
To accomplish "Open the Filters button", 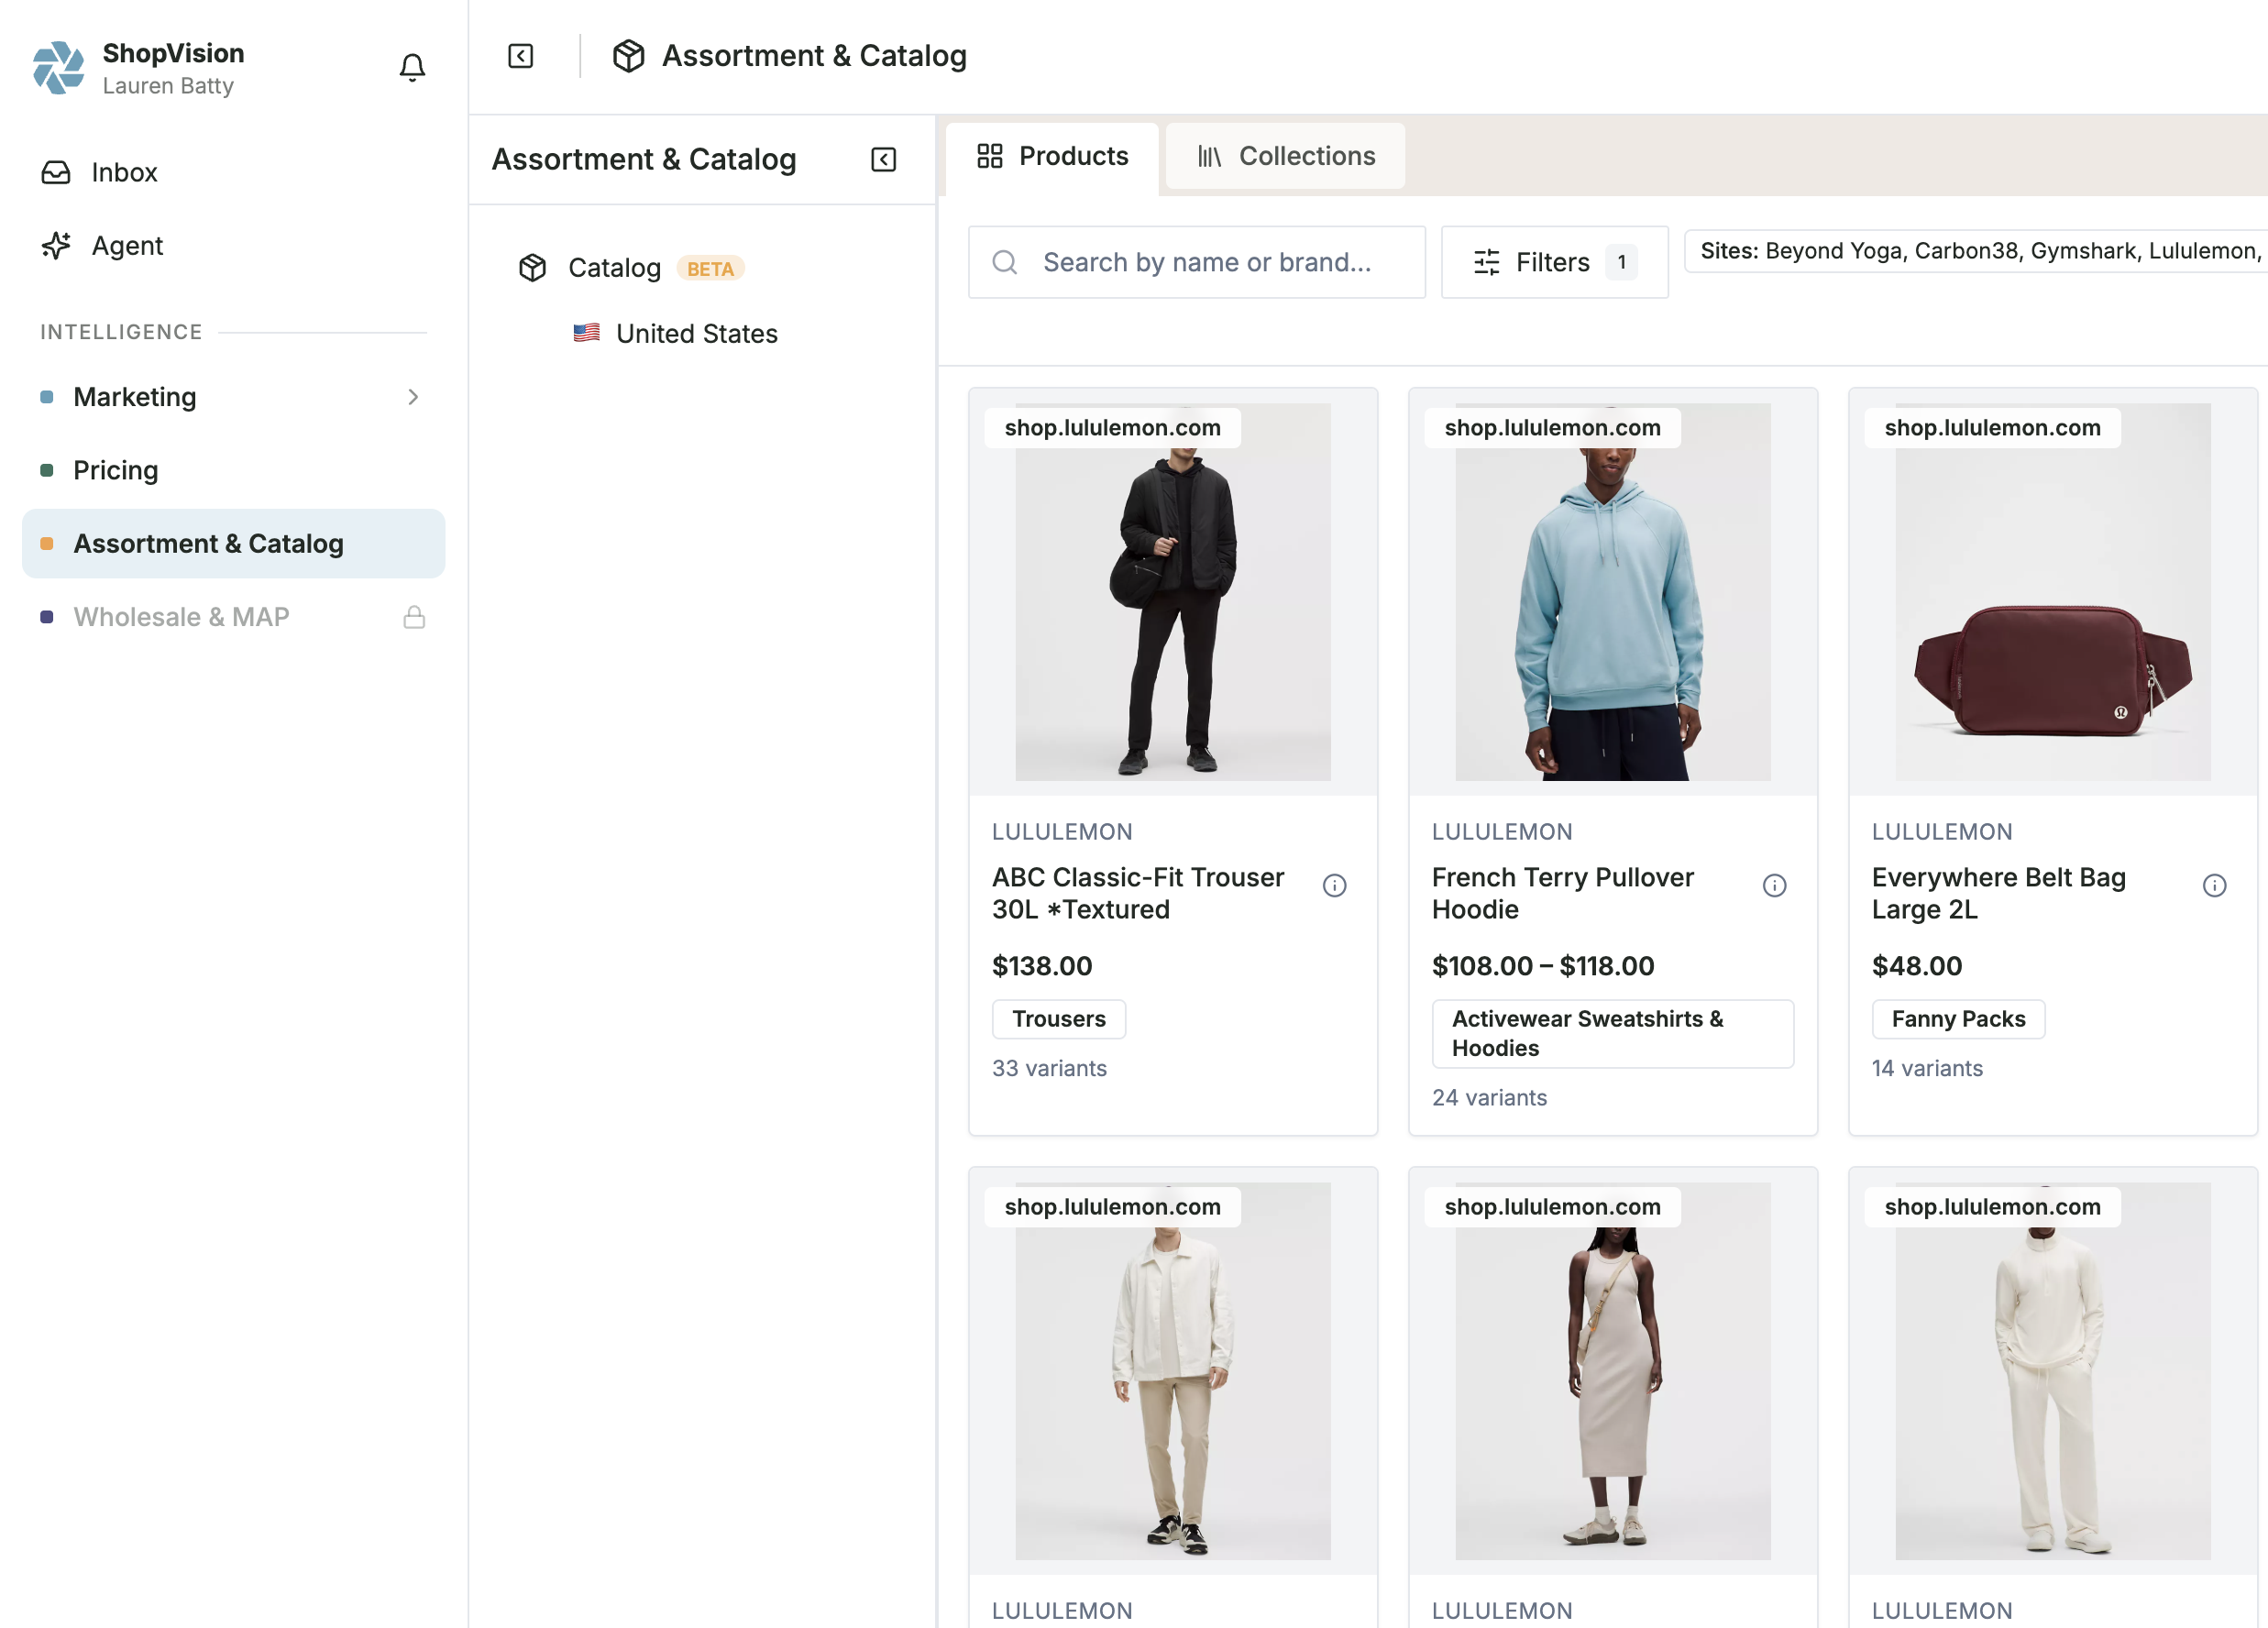I will click(x=1555, y=262).
